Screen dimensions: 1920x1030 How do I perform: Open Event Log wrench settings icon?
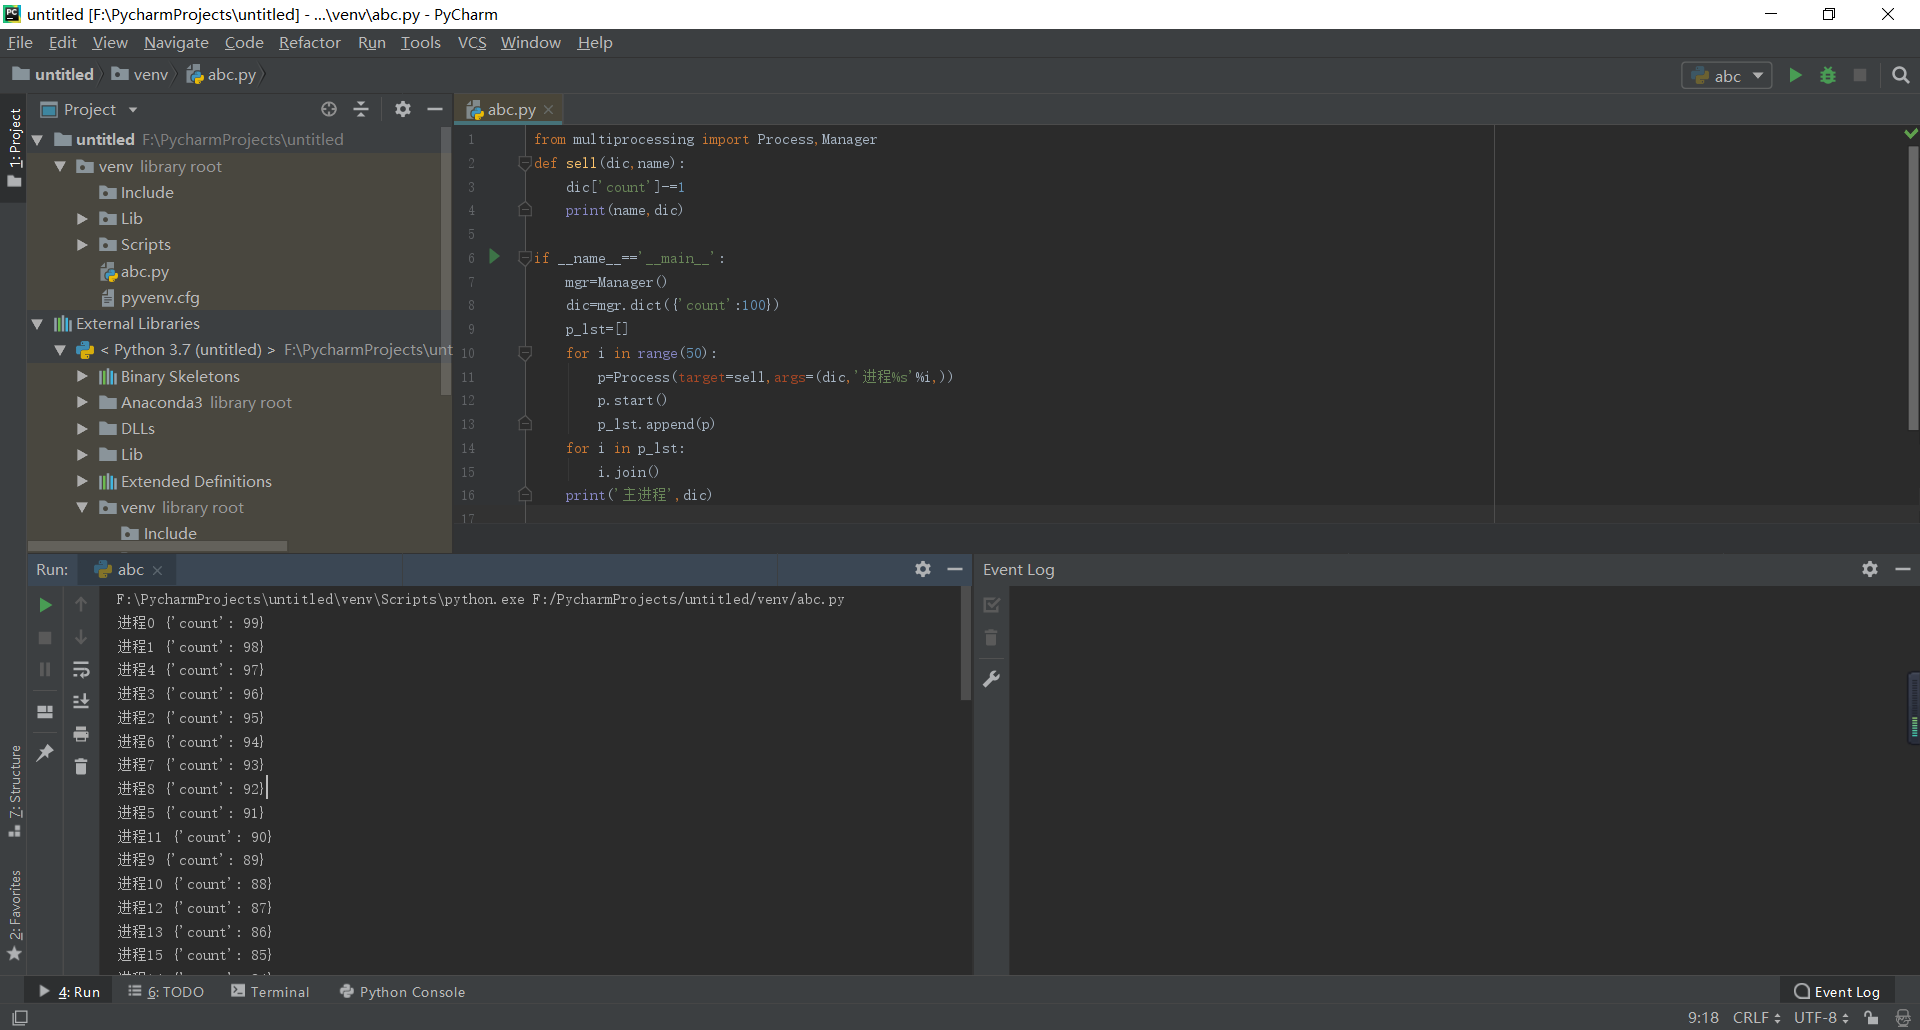(x=991, y=679)
